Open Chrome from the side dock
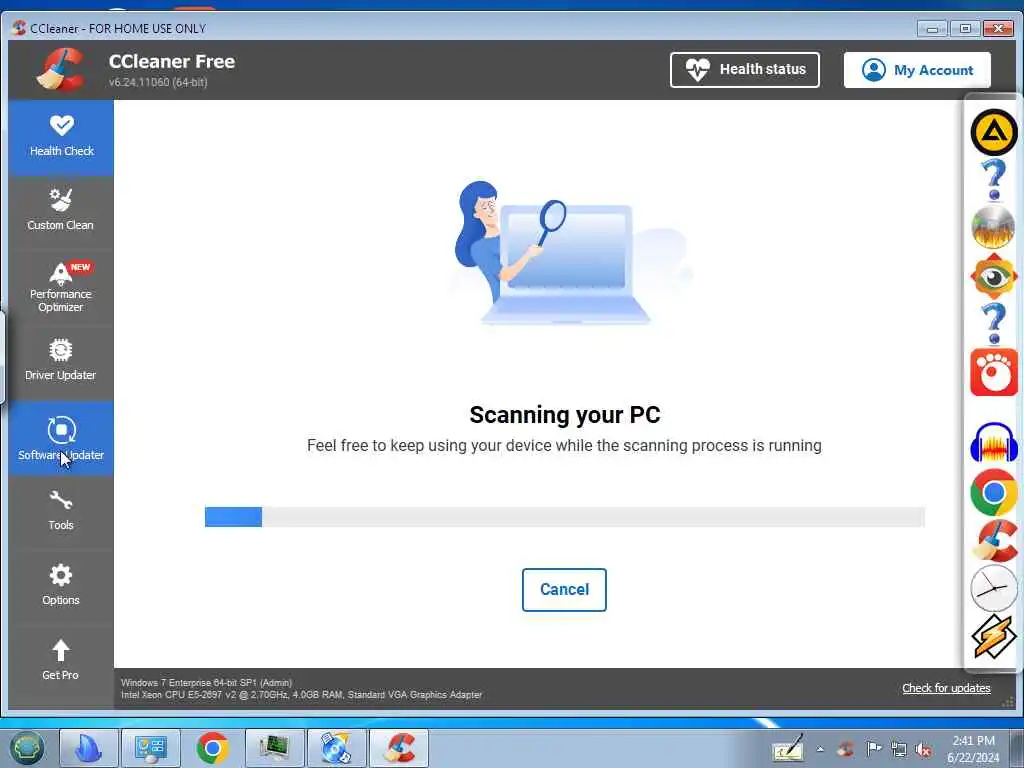The height and width of the screenshot is (768, 1024). pyautogui.click(x=993, y=492)
